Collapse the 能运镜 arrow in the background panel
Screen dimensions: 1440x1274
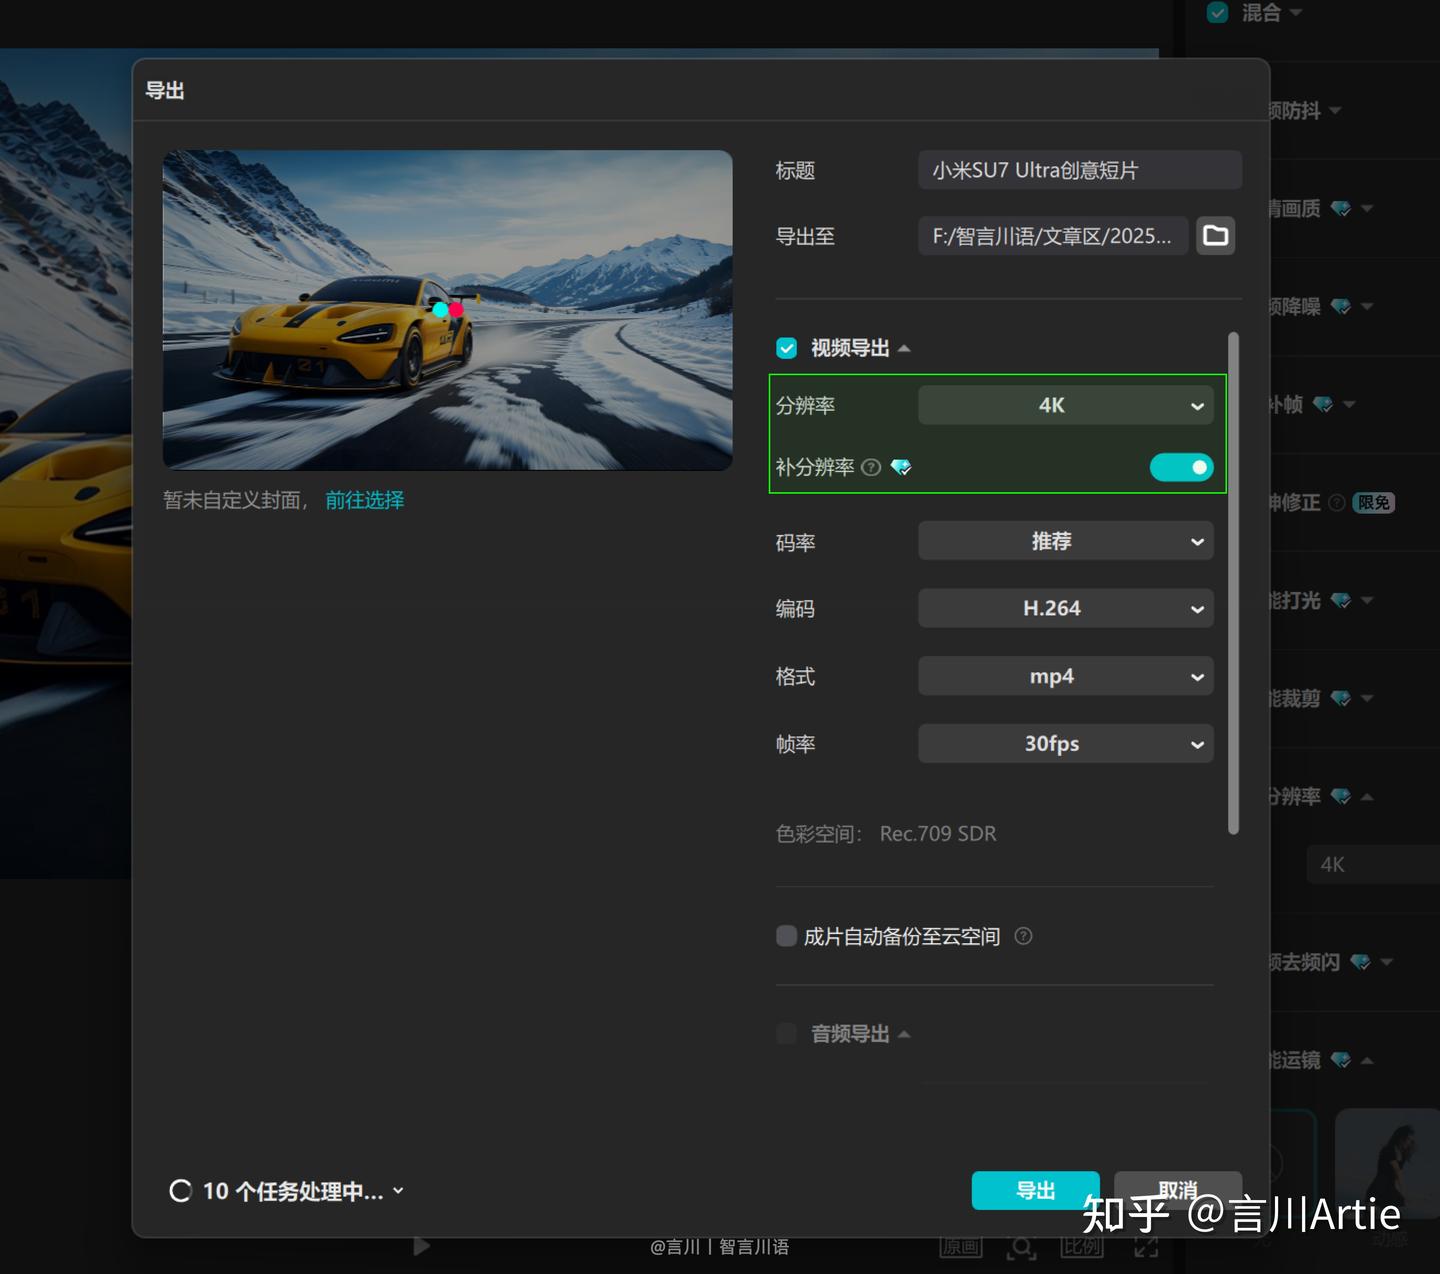1367,1060
